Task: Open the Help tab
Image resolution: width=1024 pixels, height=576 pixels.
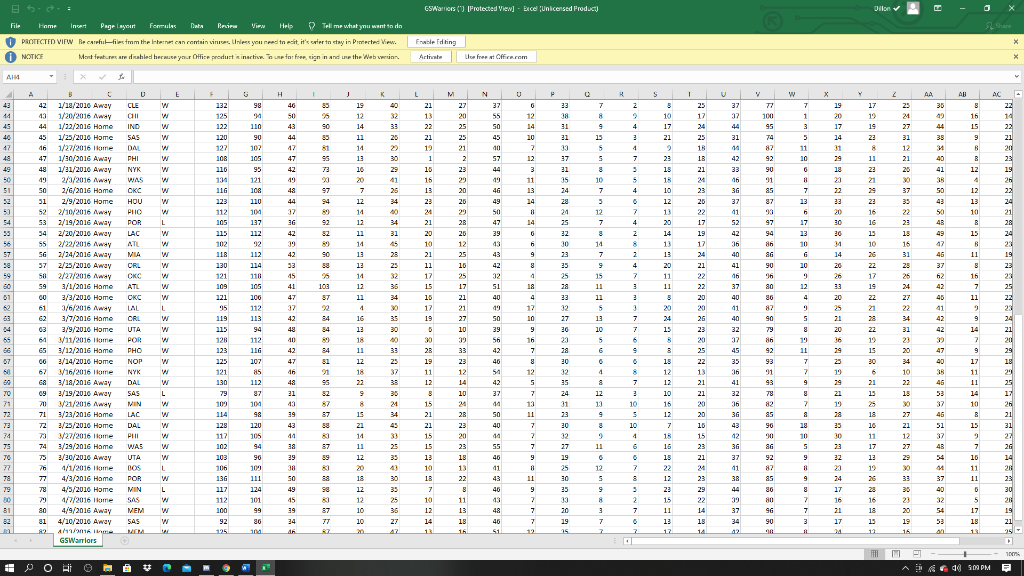Action: click(286, 26)
